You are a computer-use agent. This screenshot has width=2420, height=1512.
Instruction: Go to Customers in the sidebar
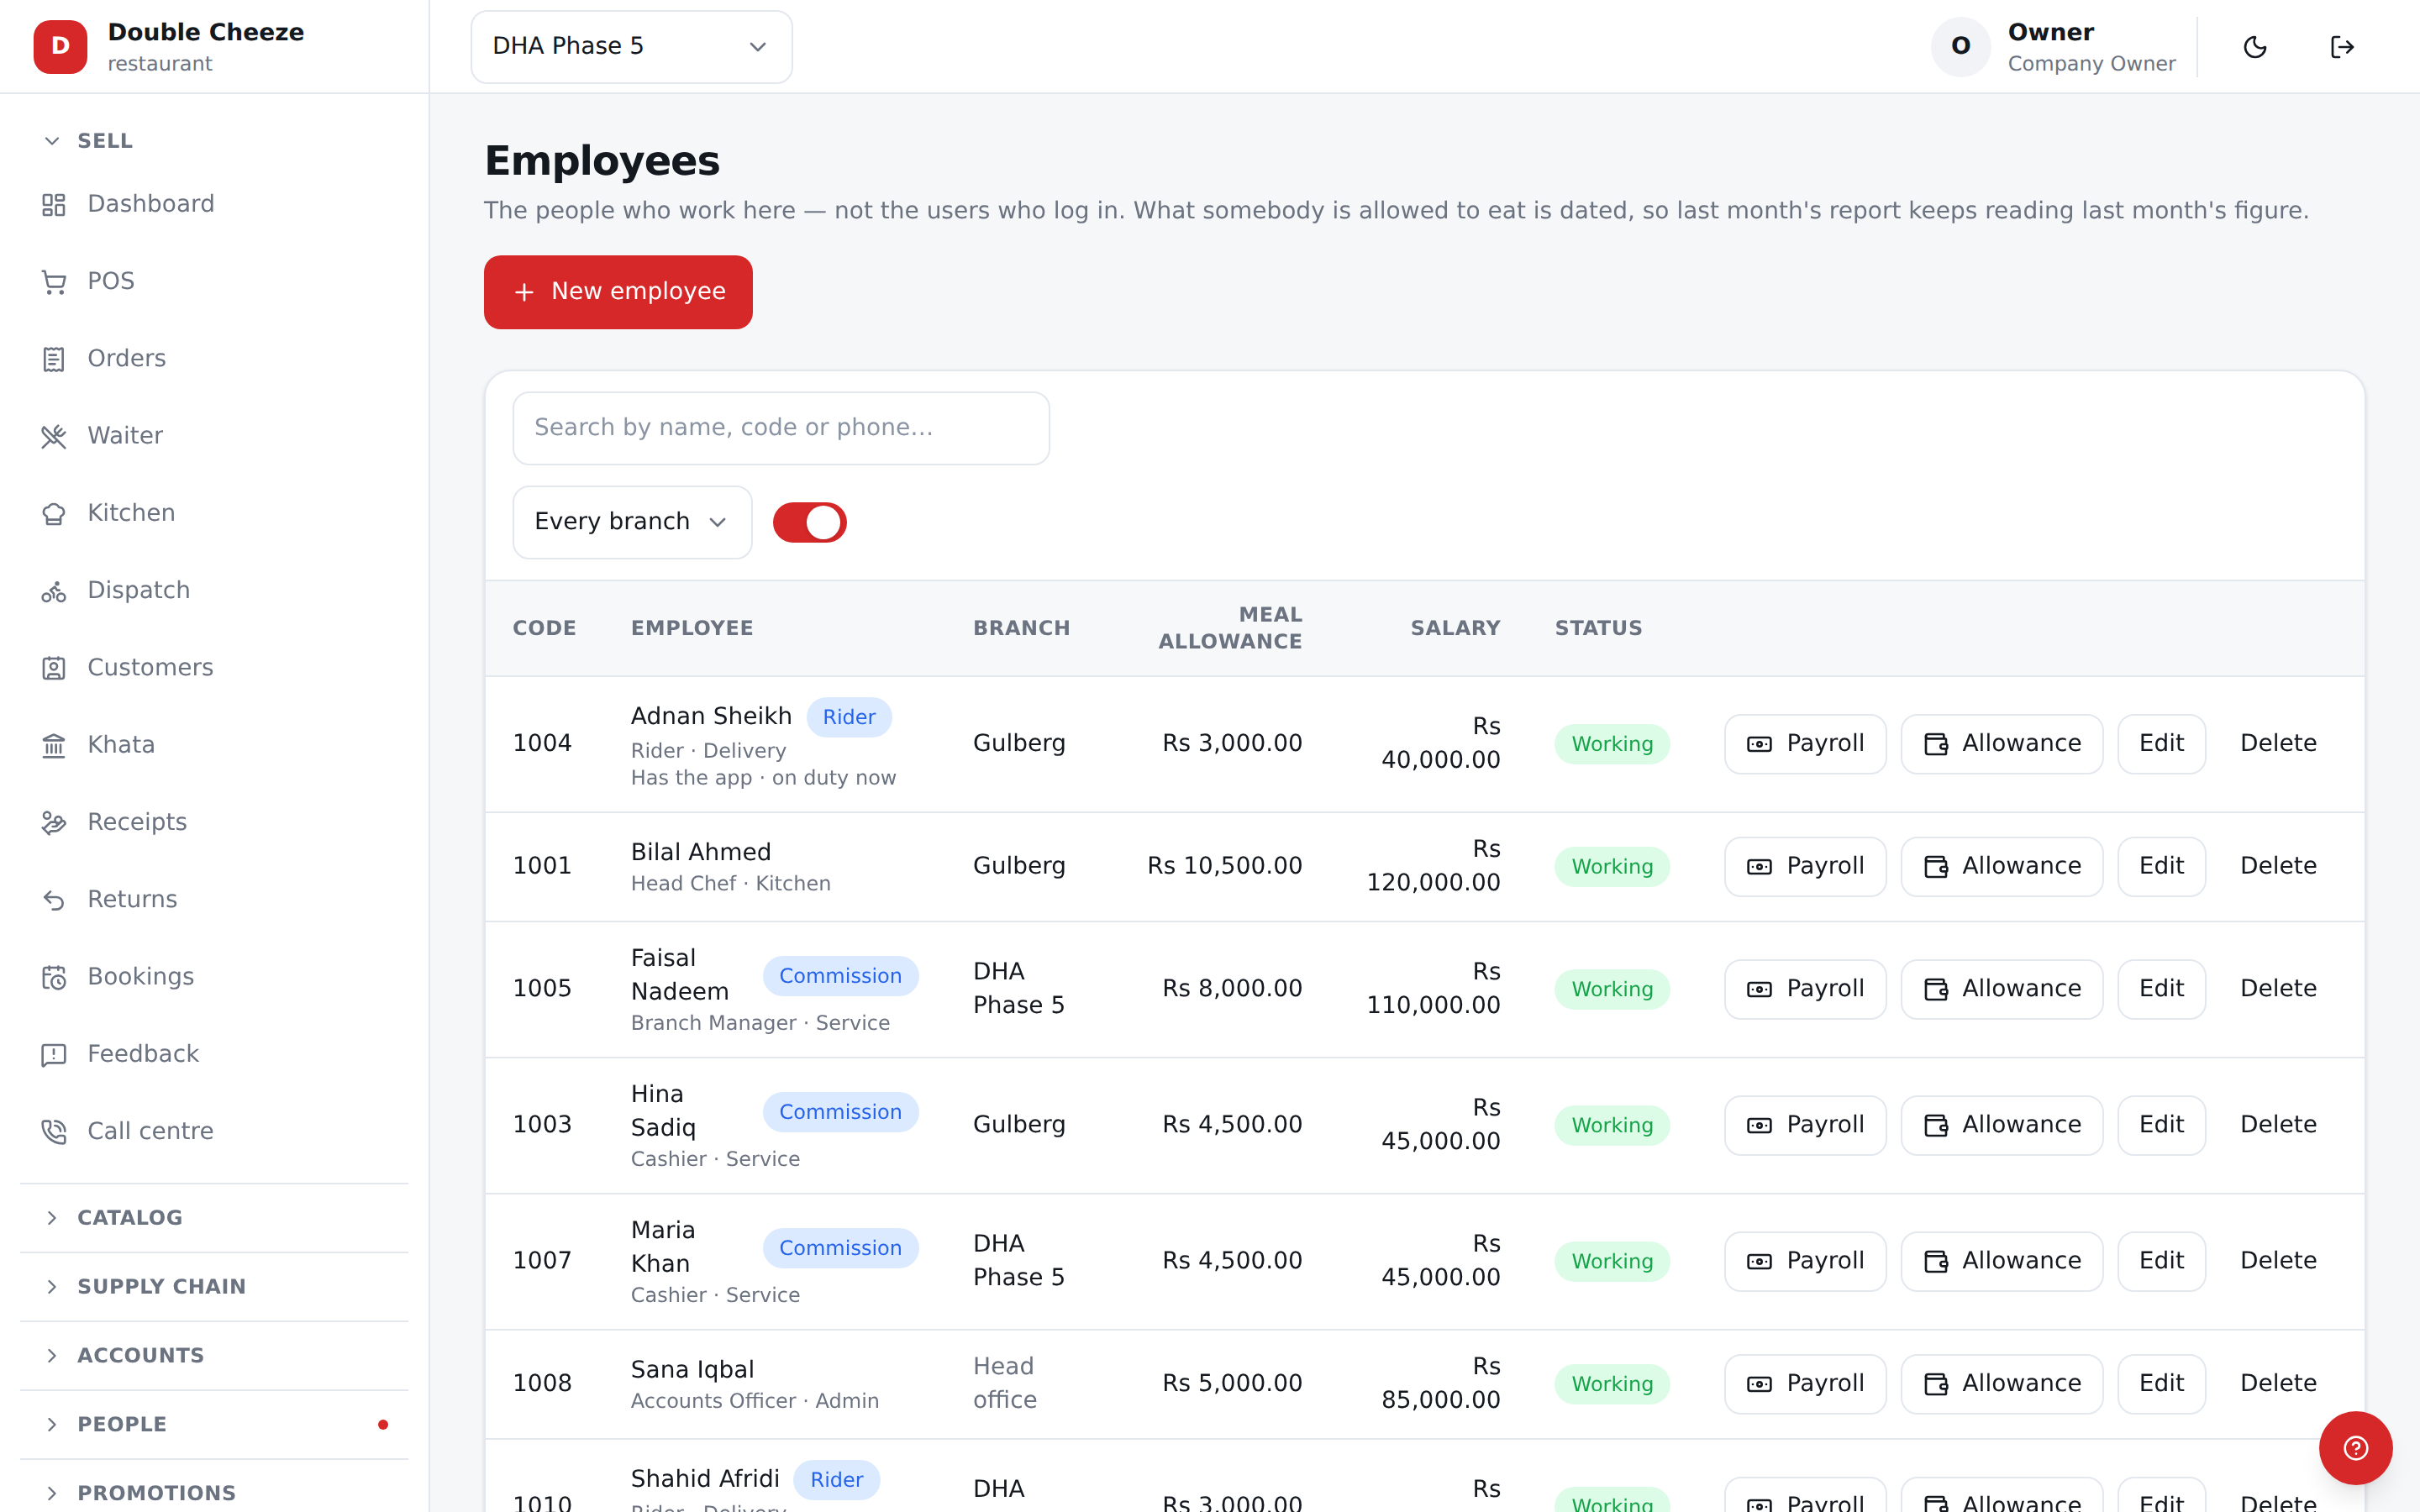point(214,668)
